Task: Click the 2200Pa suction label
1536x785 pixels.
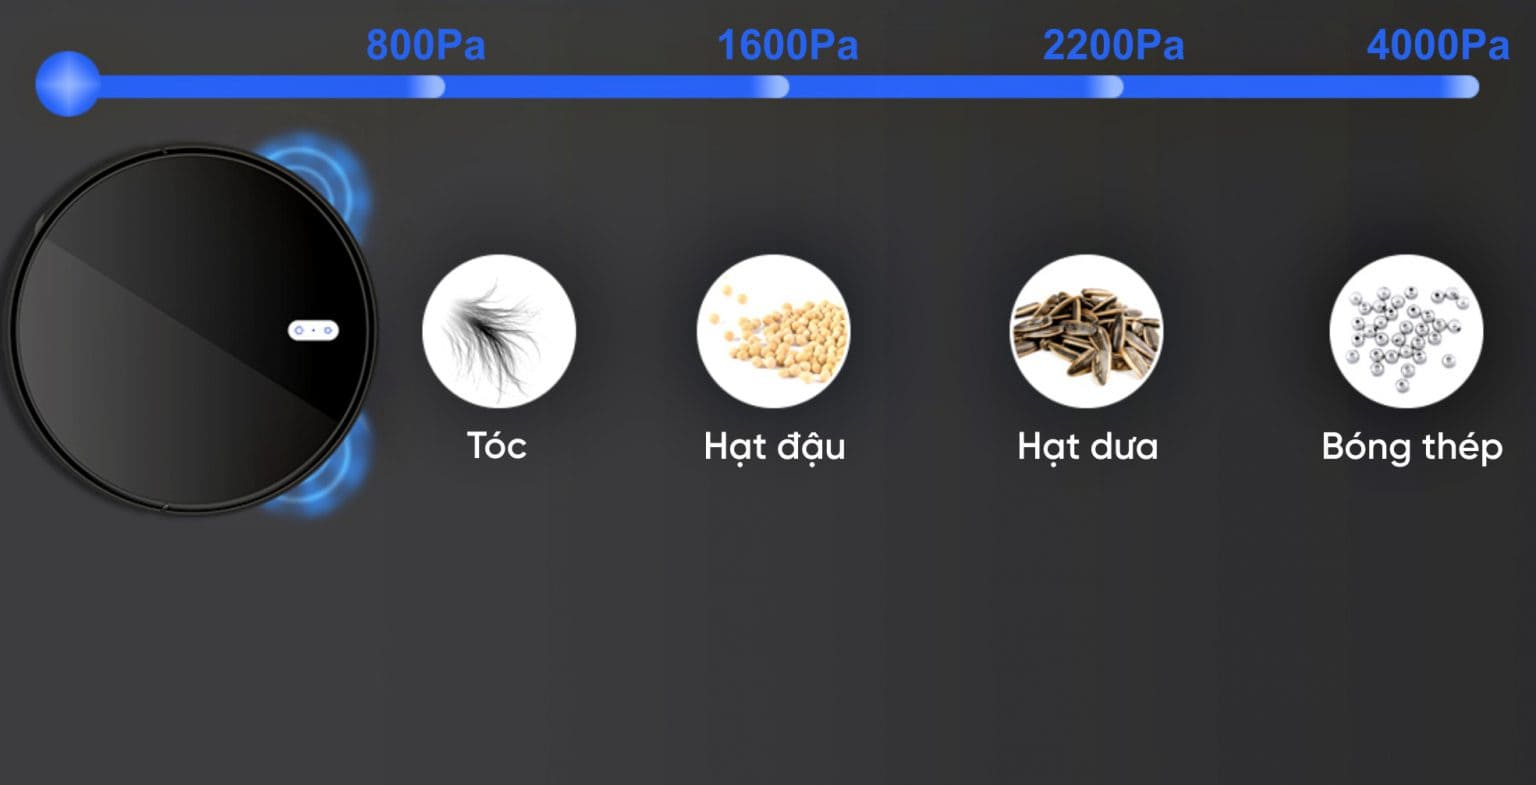Action: (1113, 45)
